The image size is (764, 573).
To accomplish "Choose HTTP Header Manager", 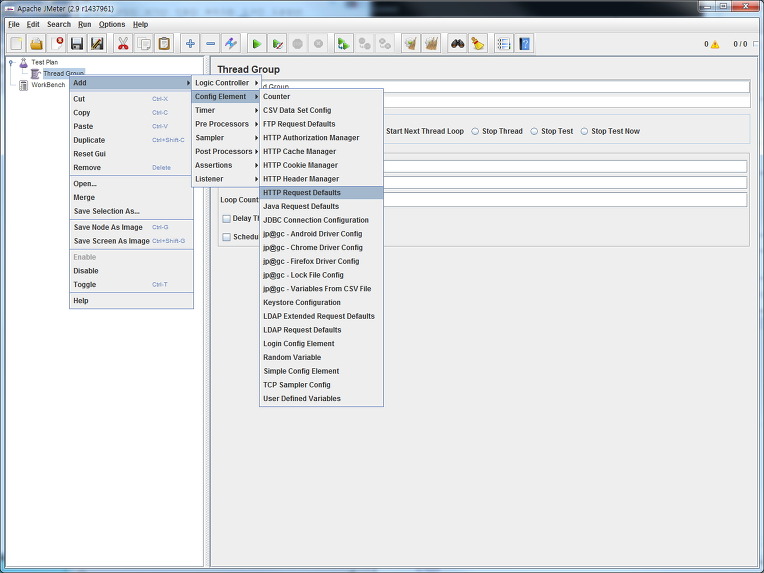I will pos(321,179).
